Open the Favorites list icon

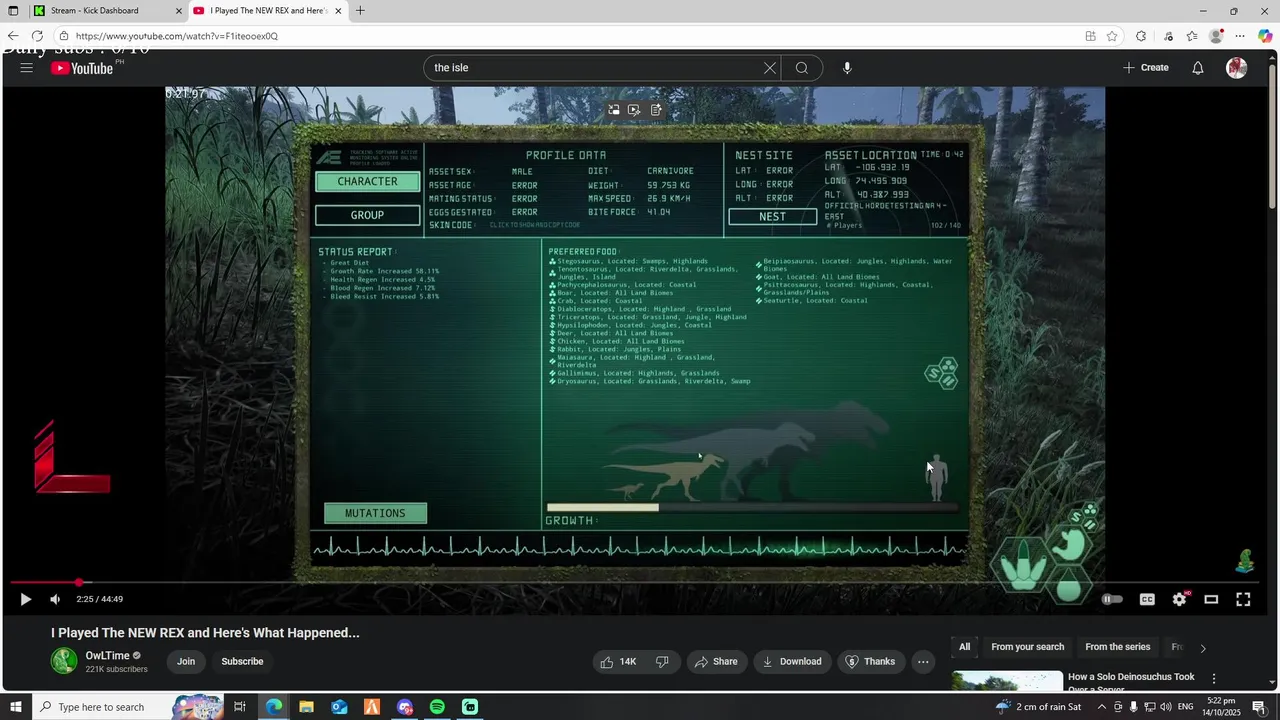(1192, 36)
